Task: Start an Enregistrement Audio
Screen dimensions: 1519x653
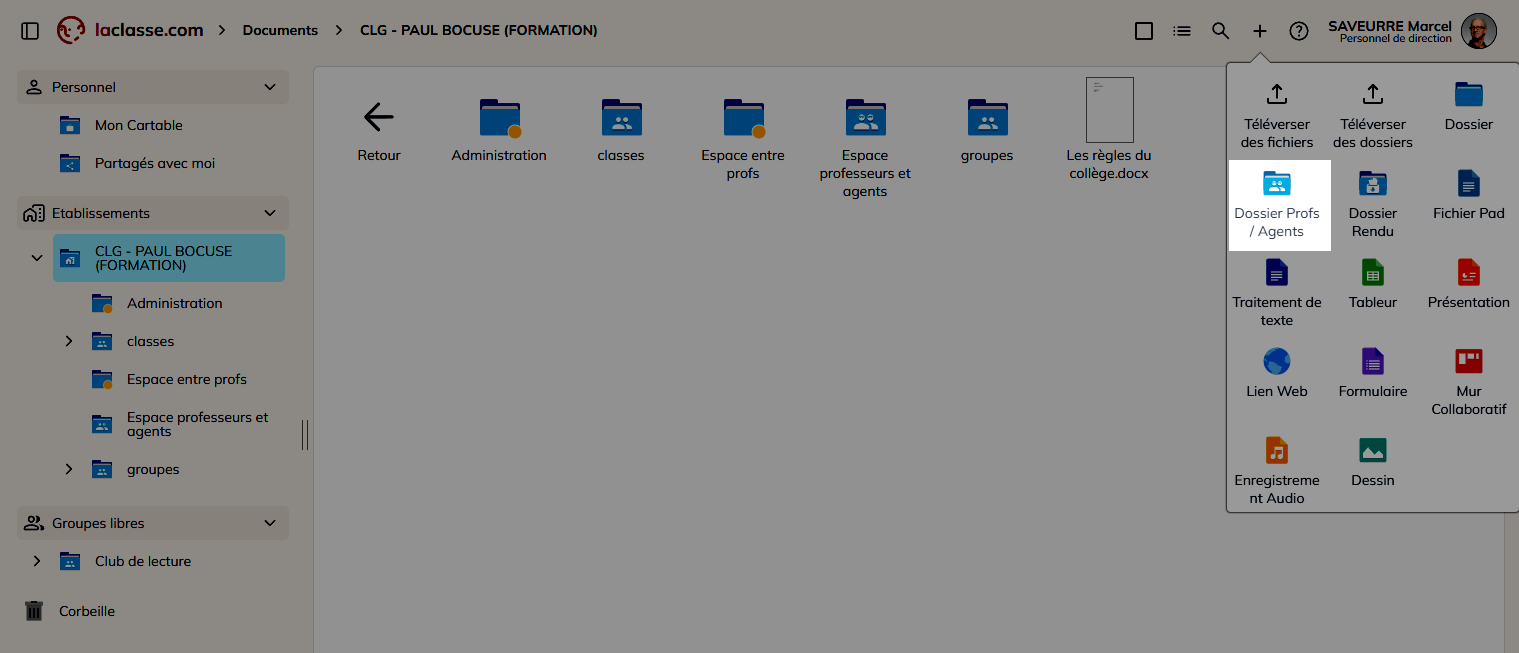Action: point(1277,471)
